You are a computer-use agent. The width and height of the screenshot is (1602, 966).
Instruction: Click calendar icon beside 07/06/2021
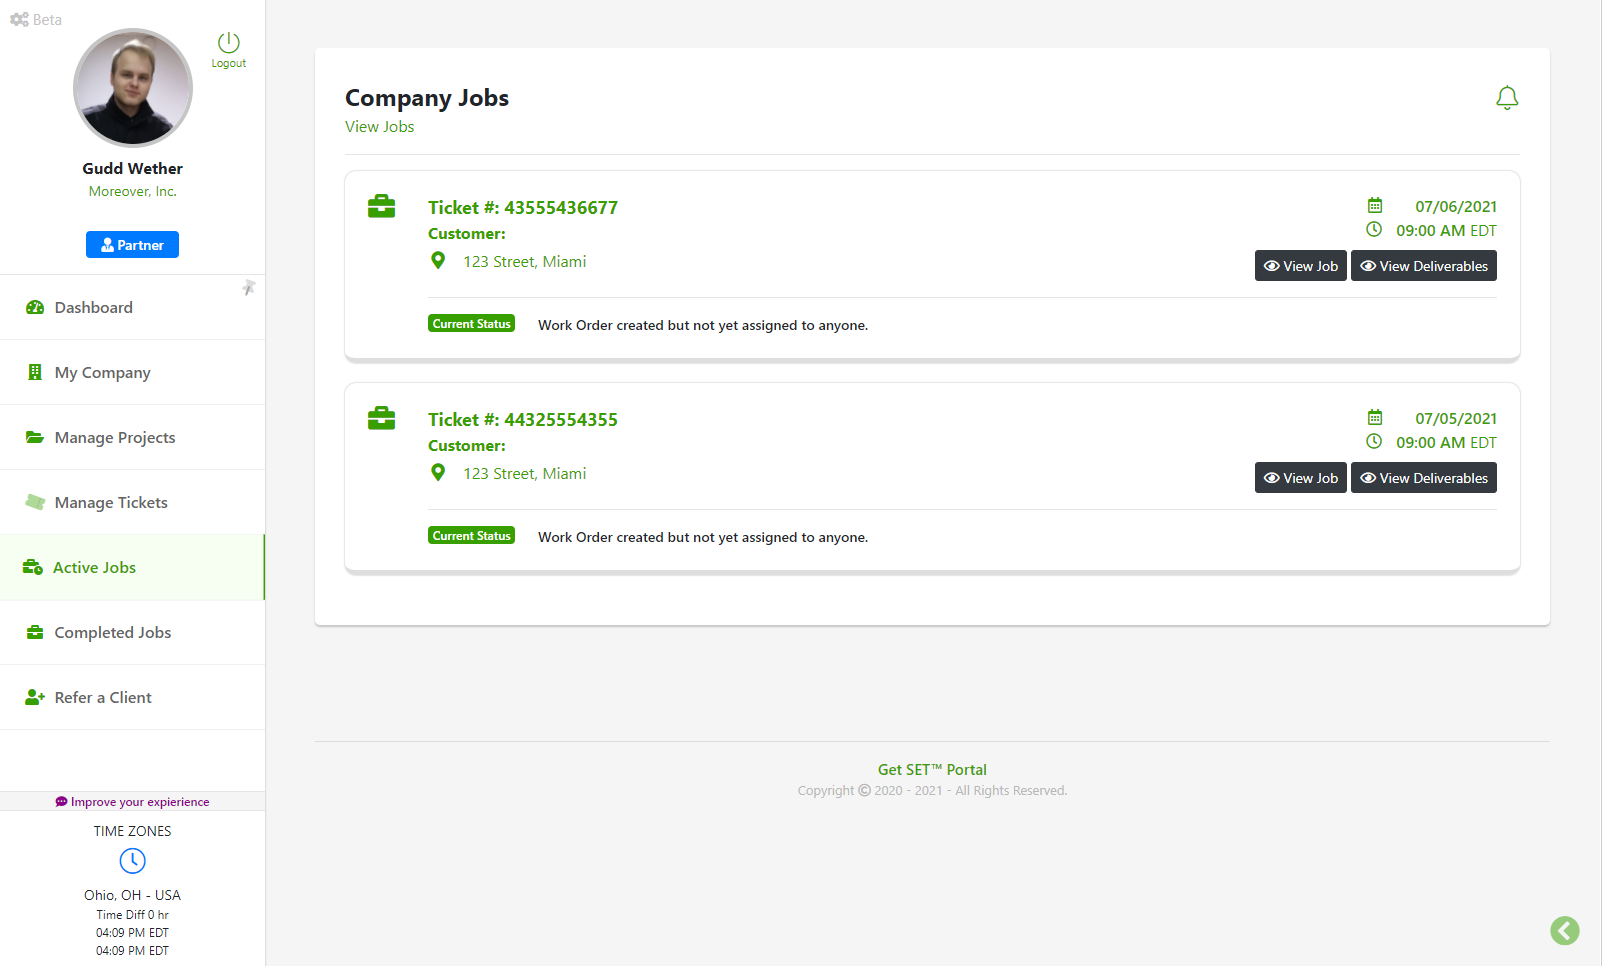click(1375, 206)
